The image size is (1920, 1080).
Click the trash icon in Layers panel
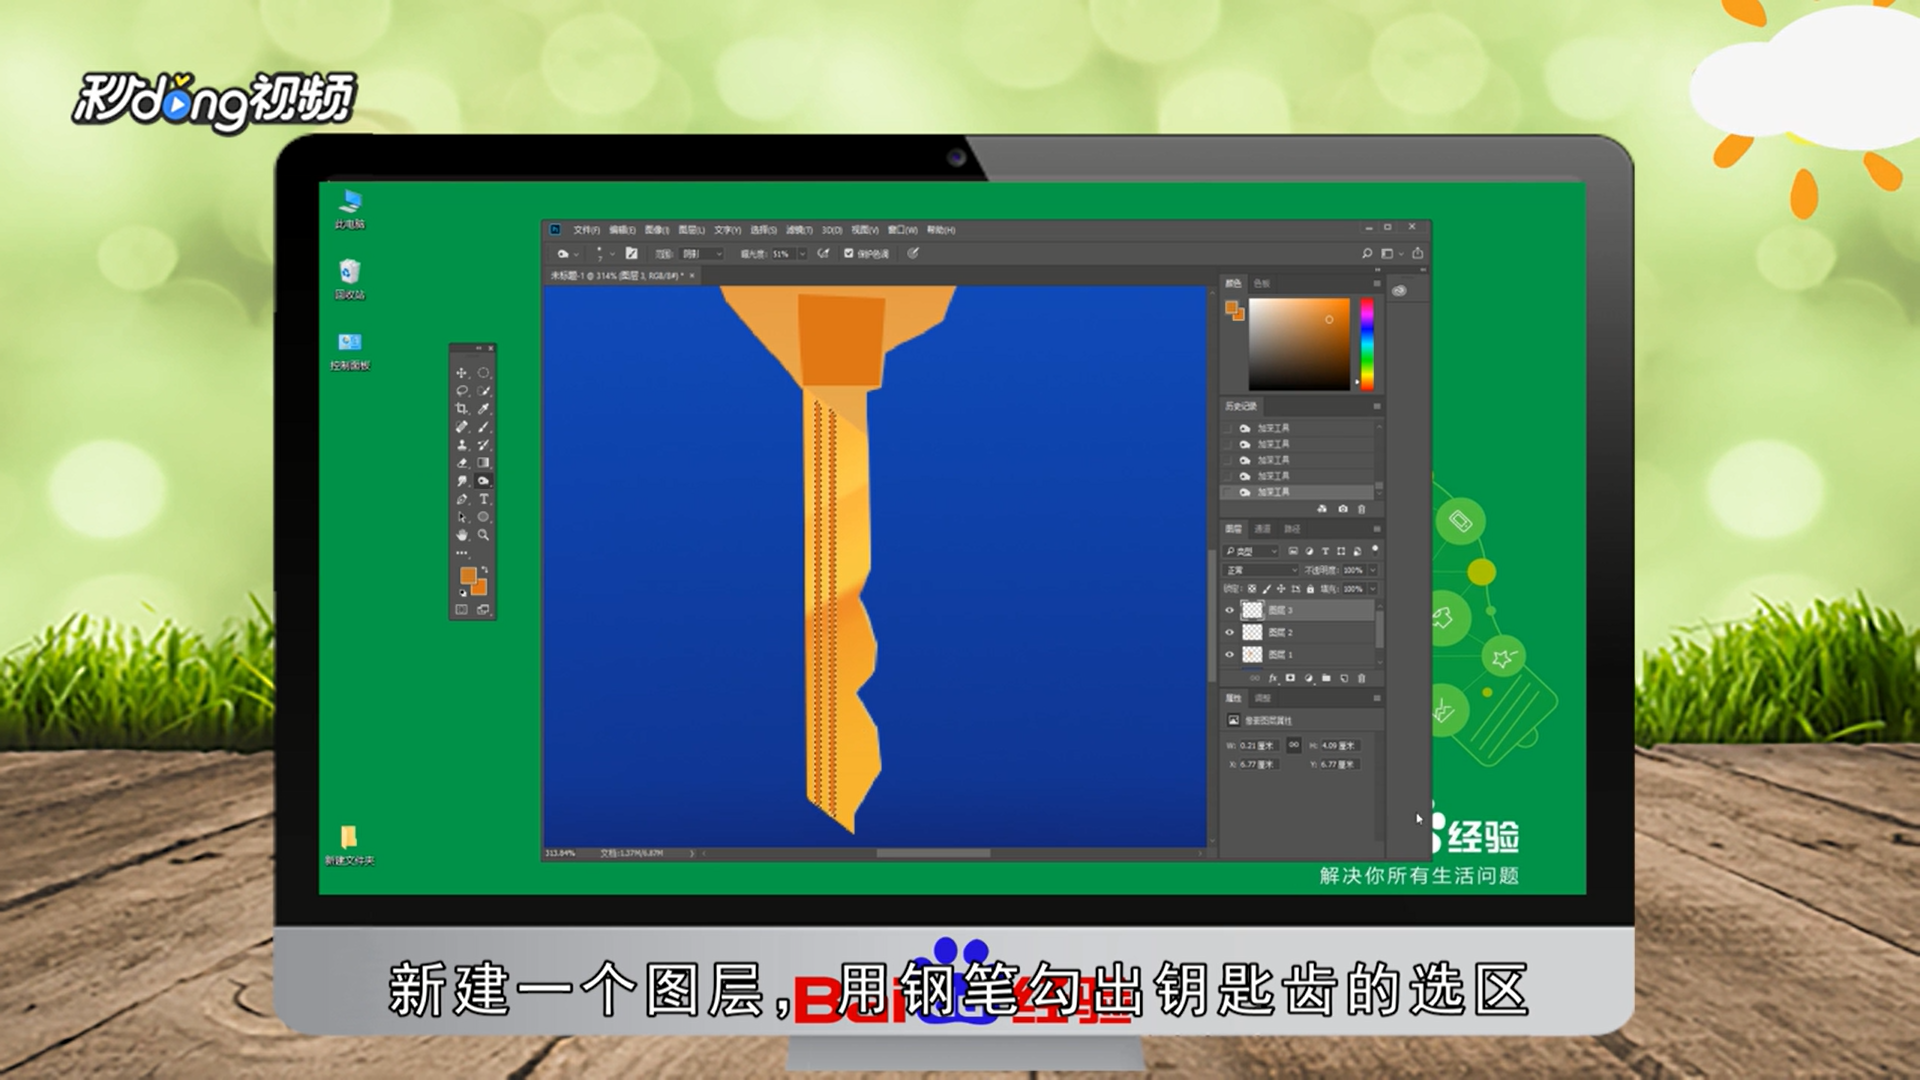click(1361, 678)
